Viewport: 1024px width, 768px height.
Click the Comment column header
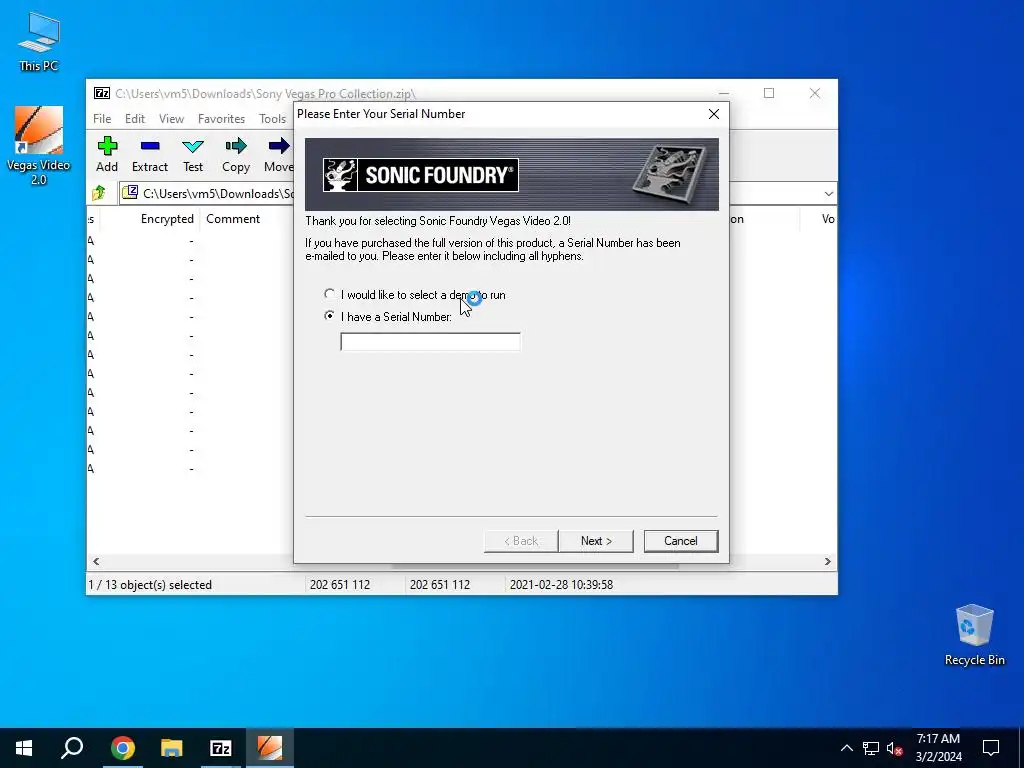(x=233, y=219)
